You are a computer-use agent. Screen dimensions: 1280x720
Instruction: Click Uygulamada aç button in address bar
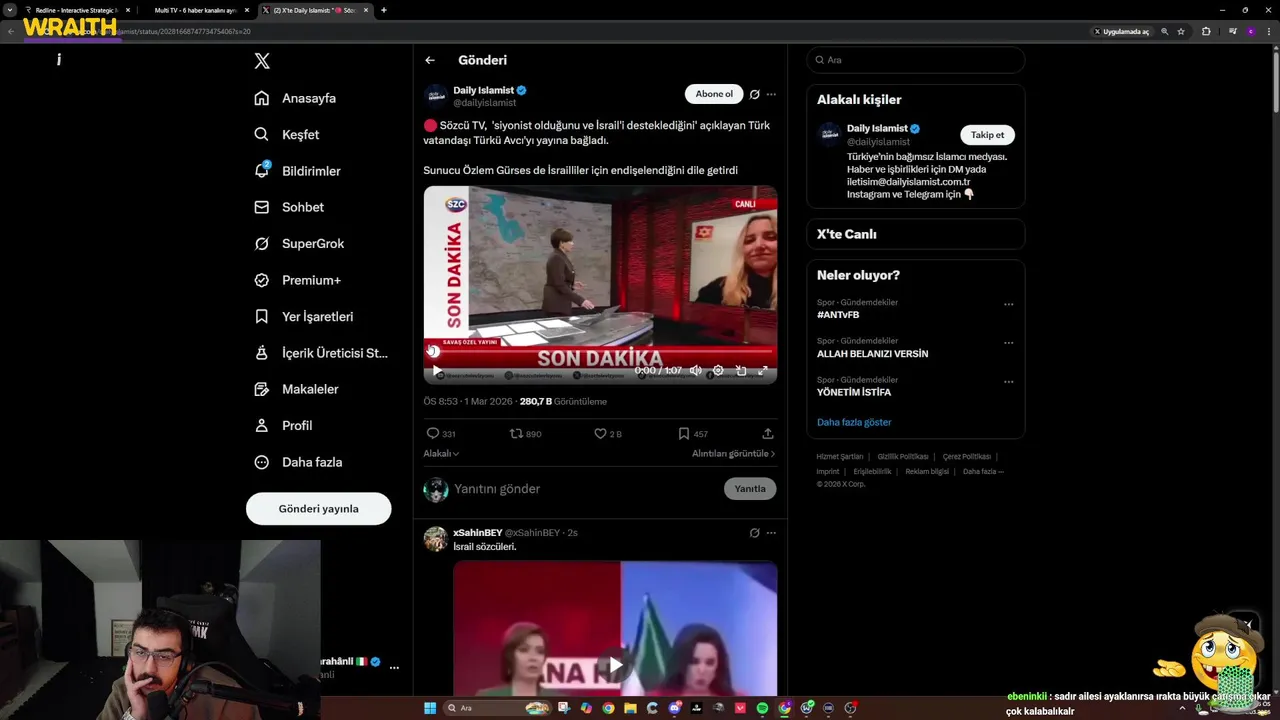point(1121,32)
